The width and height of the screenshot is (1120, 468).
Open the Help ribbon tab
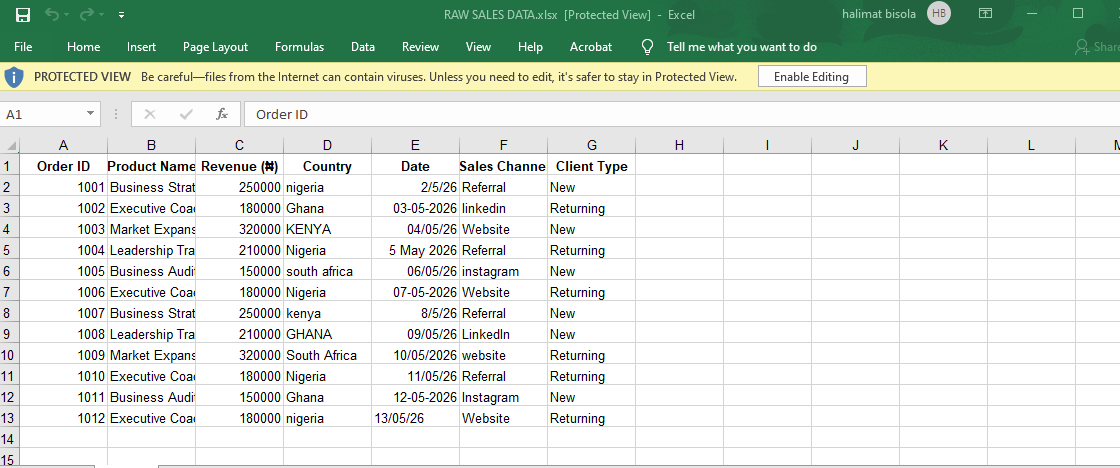coord(530,47)
